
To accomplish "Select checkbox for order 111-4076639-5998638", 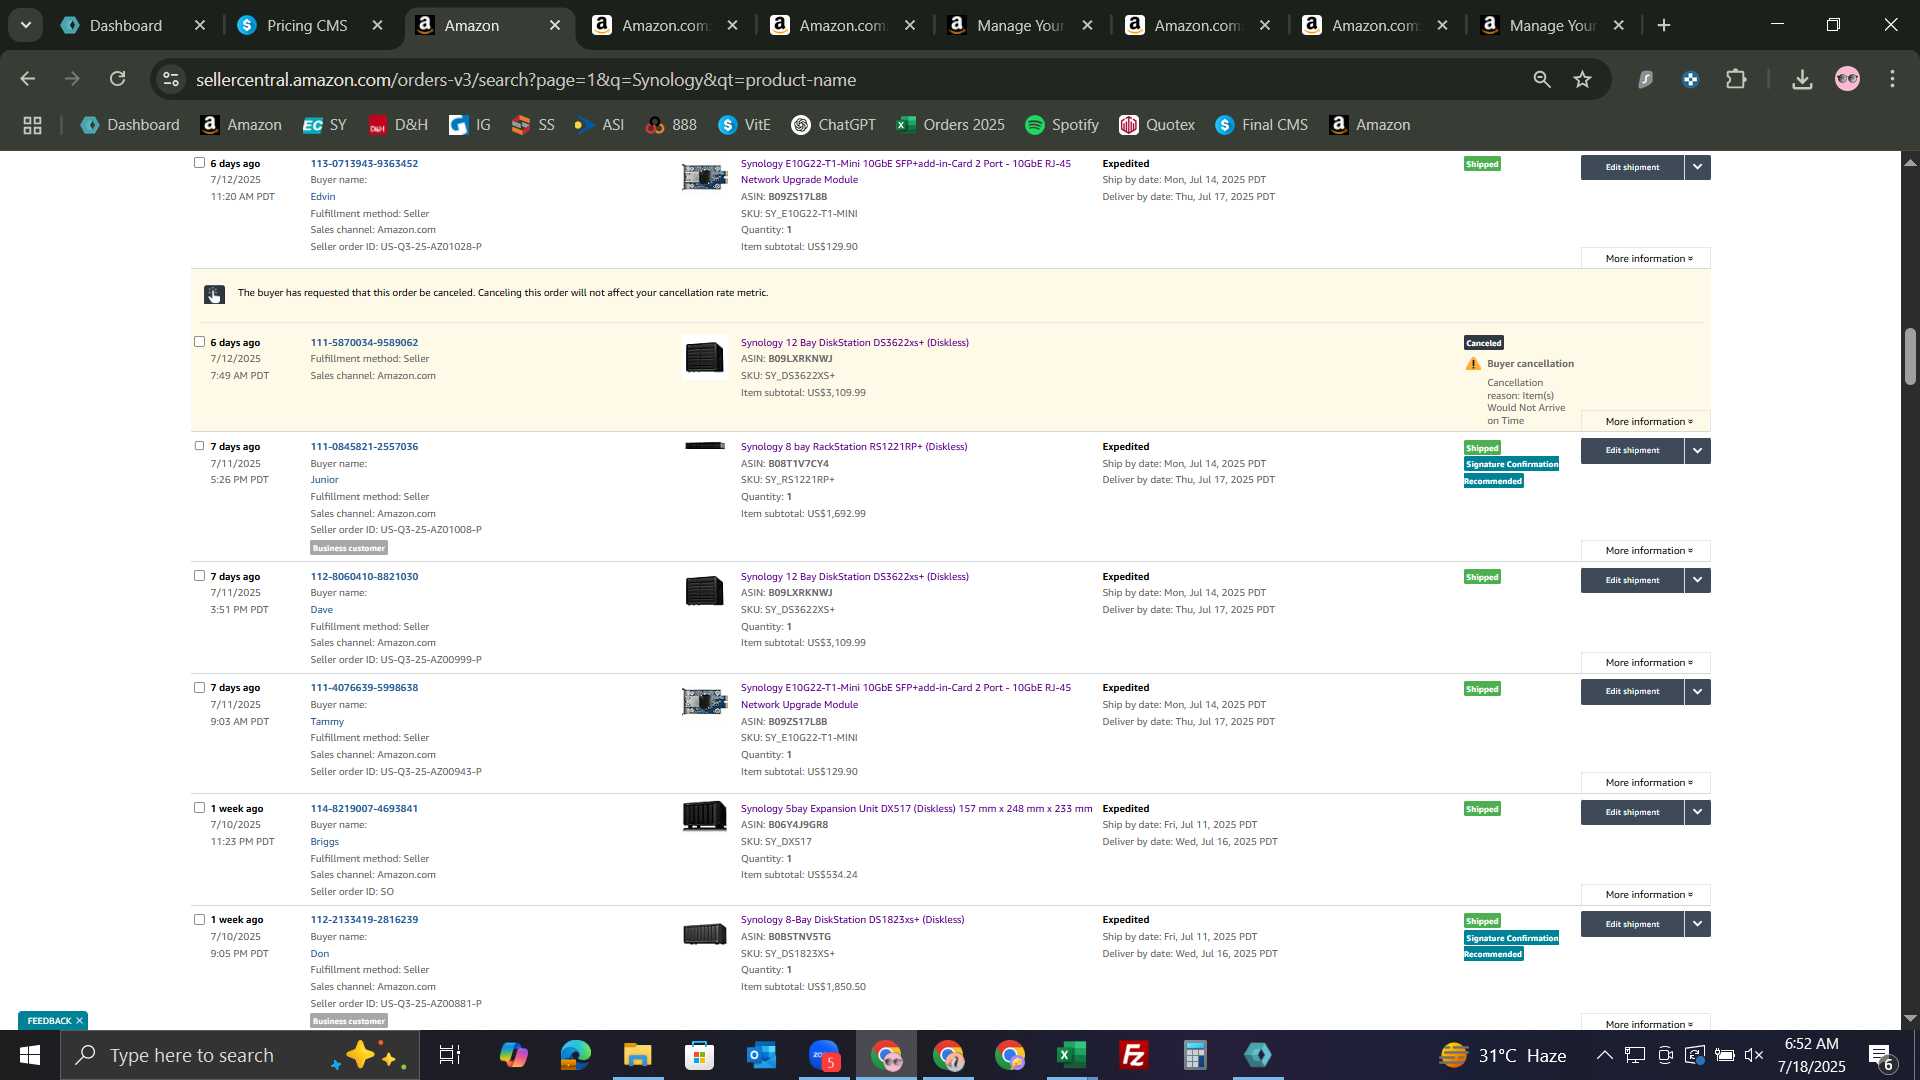I will (199, 687).
